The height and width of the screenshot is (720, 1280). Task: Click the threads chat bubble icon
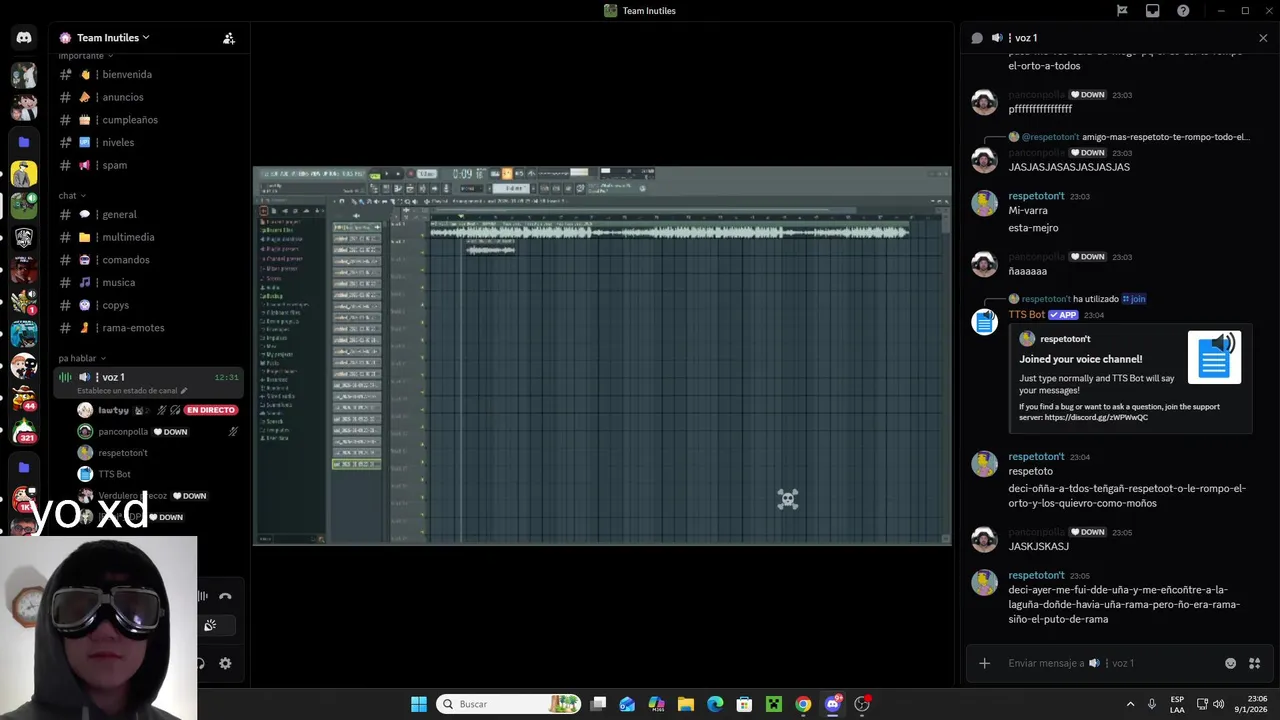(977, 38)
